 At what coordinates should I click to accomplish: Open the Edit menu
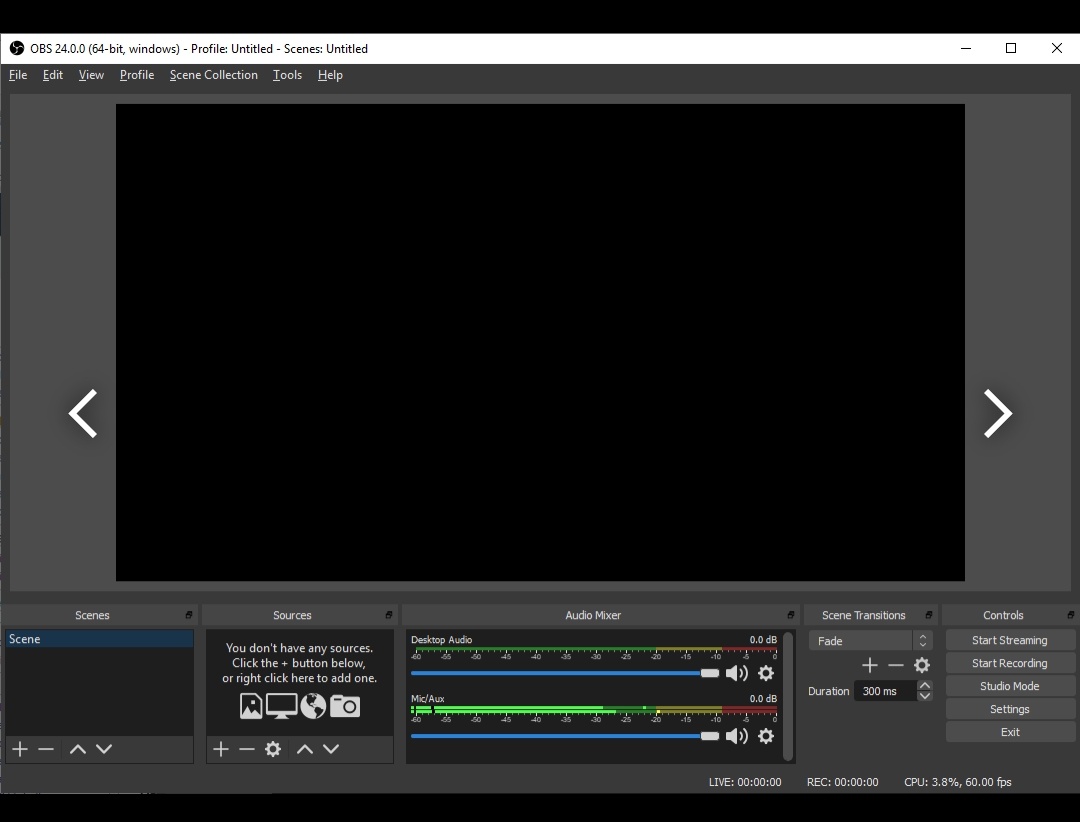point(53,75)
